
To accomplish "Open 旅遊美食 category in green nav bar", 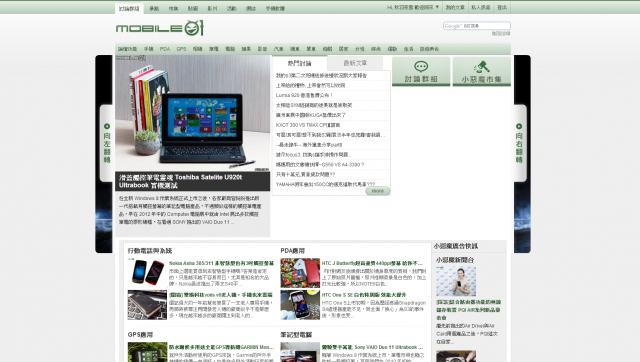I will [429, 49].
